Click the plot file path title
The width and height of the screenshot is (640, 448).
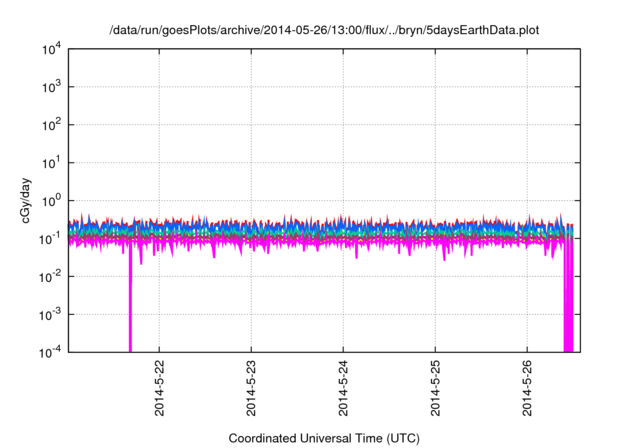point(324,31)
